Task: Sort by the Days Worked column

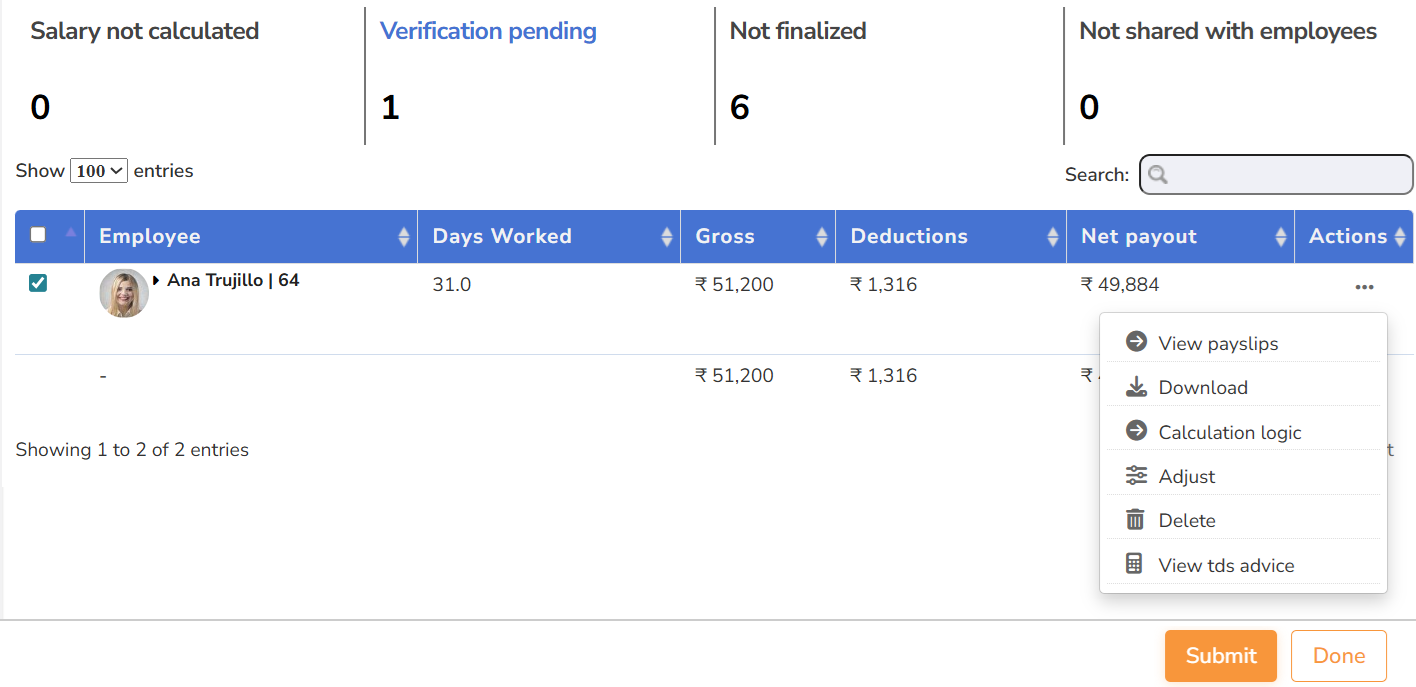Action: [x=548, y=237]
